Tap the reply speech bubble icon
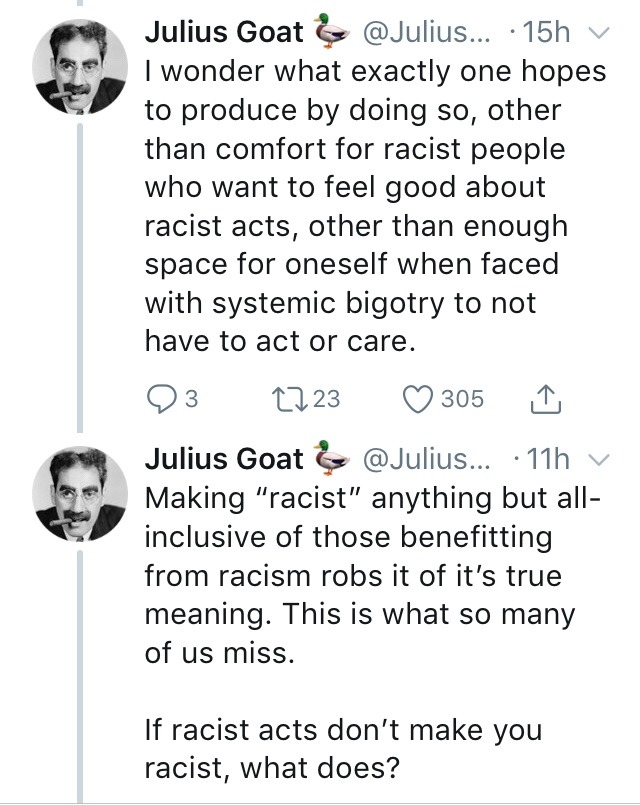Image resolution: width=640 pixels, height=805 pixels. [x=161, y=400]
